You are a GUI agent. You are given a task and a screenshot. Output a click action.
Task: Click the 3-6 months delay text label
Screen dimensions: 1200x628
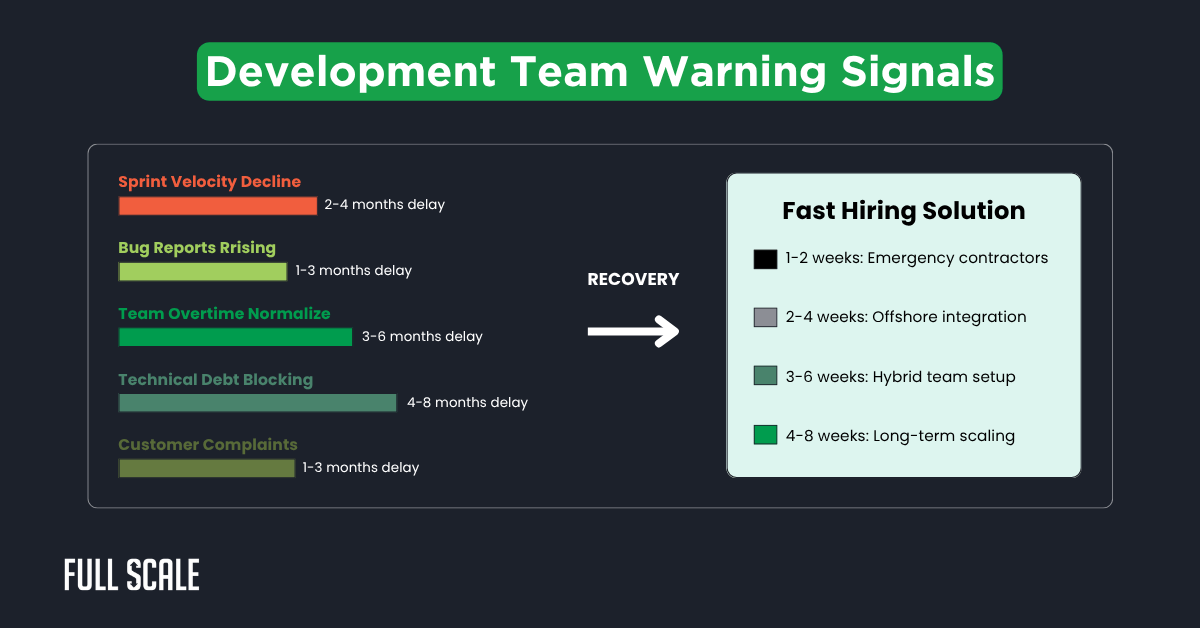tap(422, 336)
